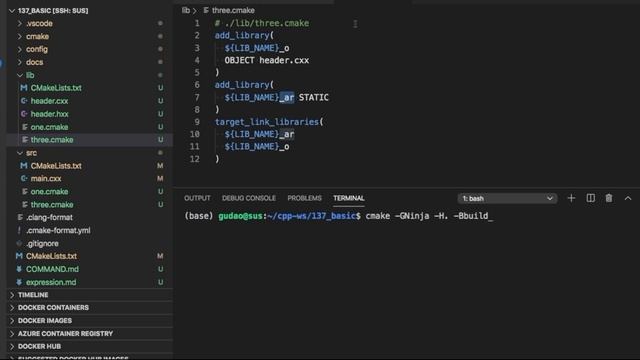Click line number 7 in the gutter
Image resolution: width=640 pixels, height=360 pixels.
pos(197,97)
